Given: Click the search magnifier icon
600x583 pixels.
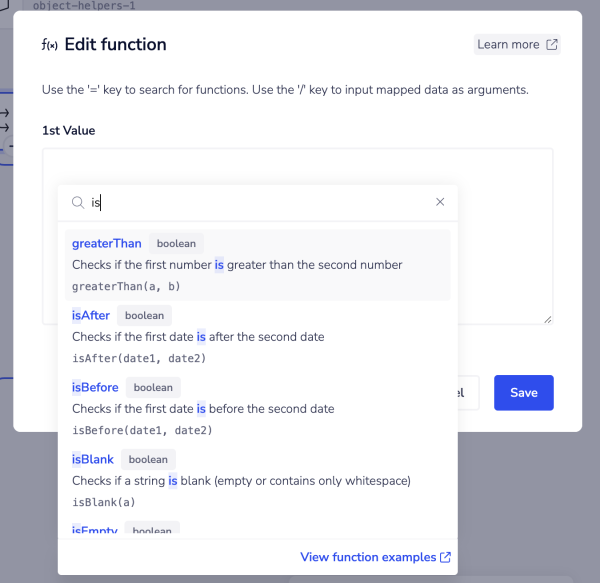Looking at the screenshot, I should coord(77,202).
